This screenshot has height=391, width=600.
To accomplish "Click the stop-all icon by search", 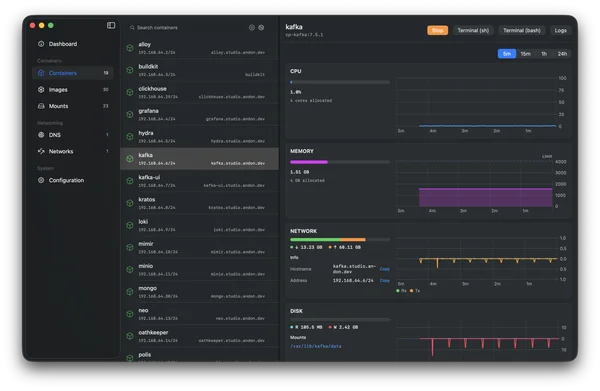I will click(x=261, y=28).
